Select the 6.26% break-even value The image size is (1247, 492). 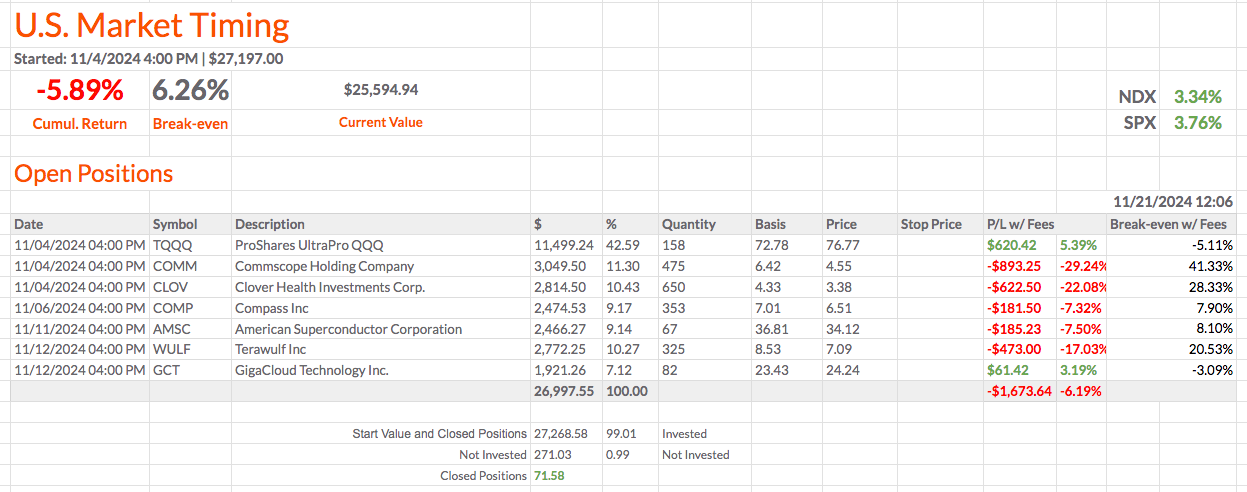pos(190,91)
